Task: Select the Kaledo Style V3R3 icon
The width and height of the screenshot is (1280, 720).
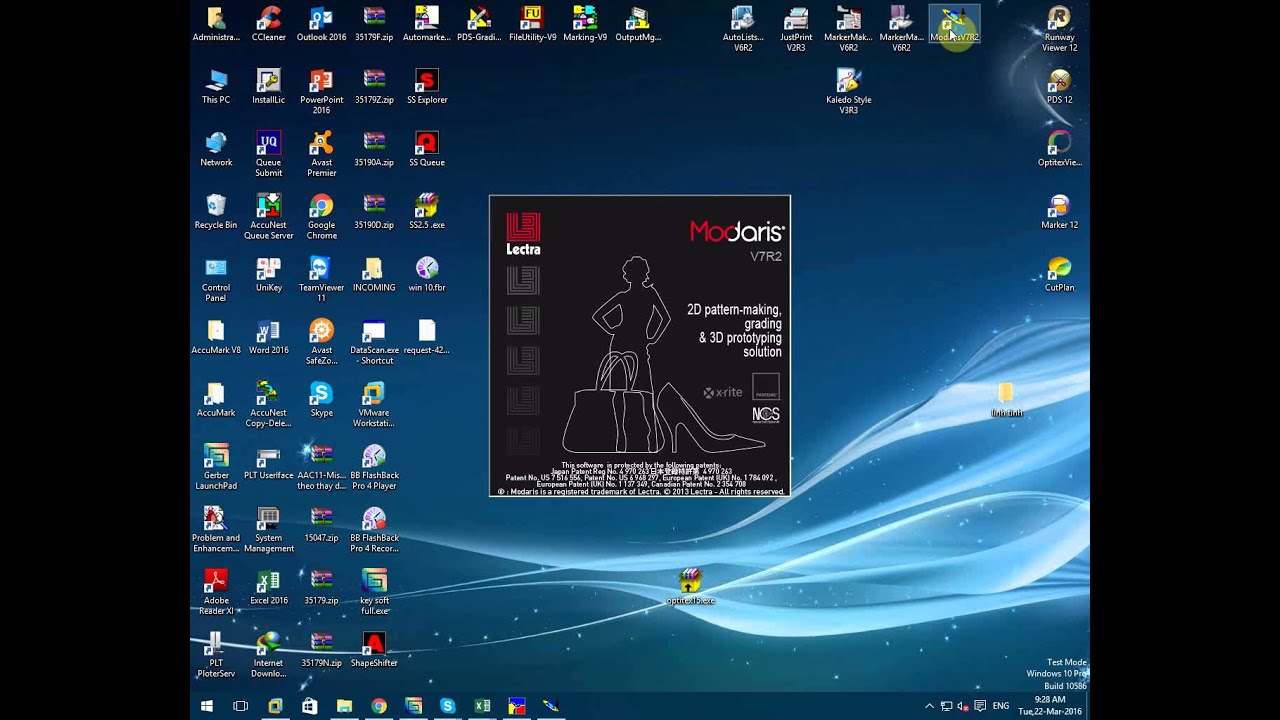Action: 848,91
